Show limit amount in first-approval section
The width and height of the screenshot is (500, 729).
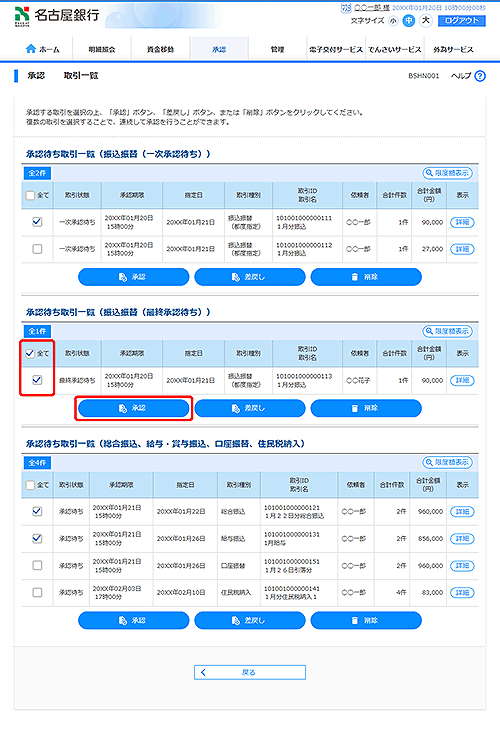coord(447,173)
